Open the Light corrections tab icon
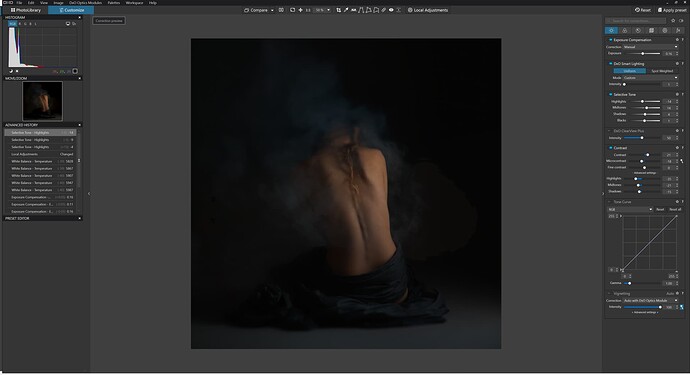The height and width of the screenshot is (375, 690). coord(611,30)
